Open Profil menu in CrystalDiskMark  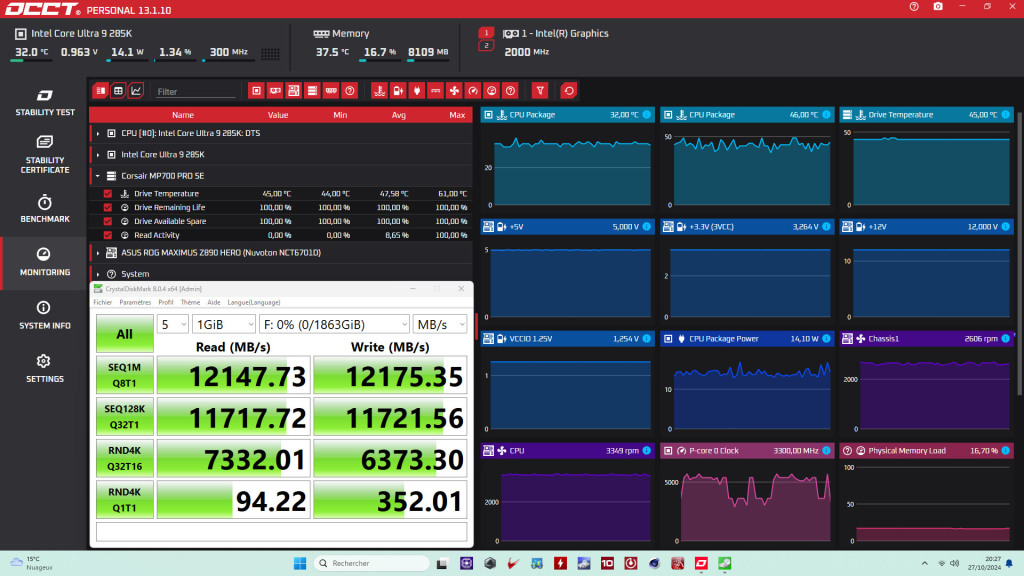[166, 303]
